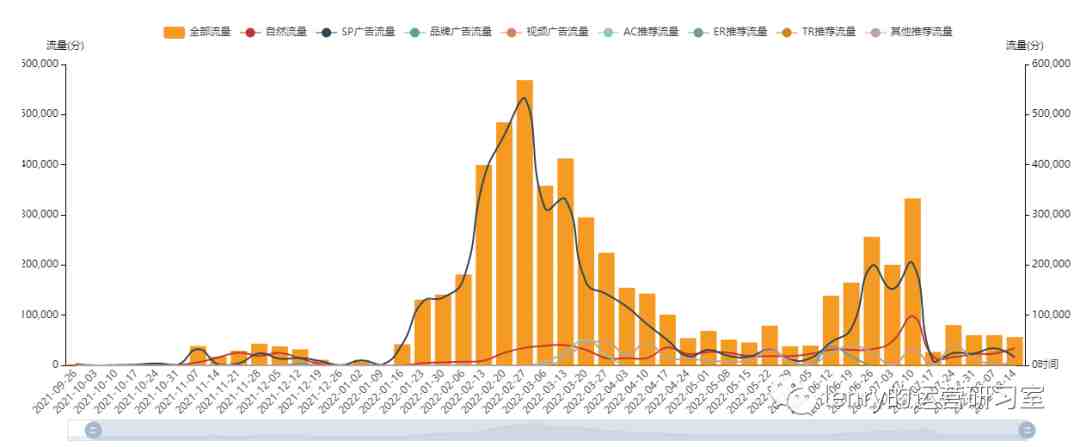Click the right zoom slider handle
Image resolution: width=1080 pixels, height=447 pixels.
click(x=1026, y=430)
